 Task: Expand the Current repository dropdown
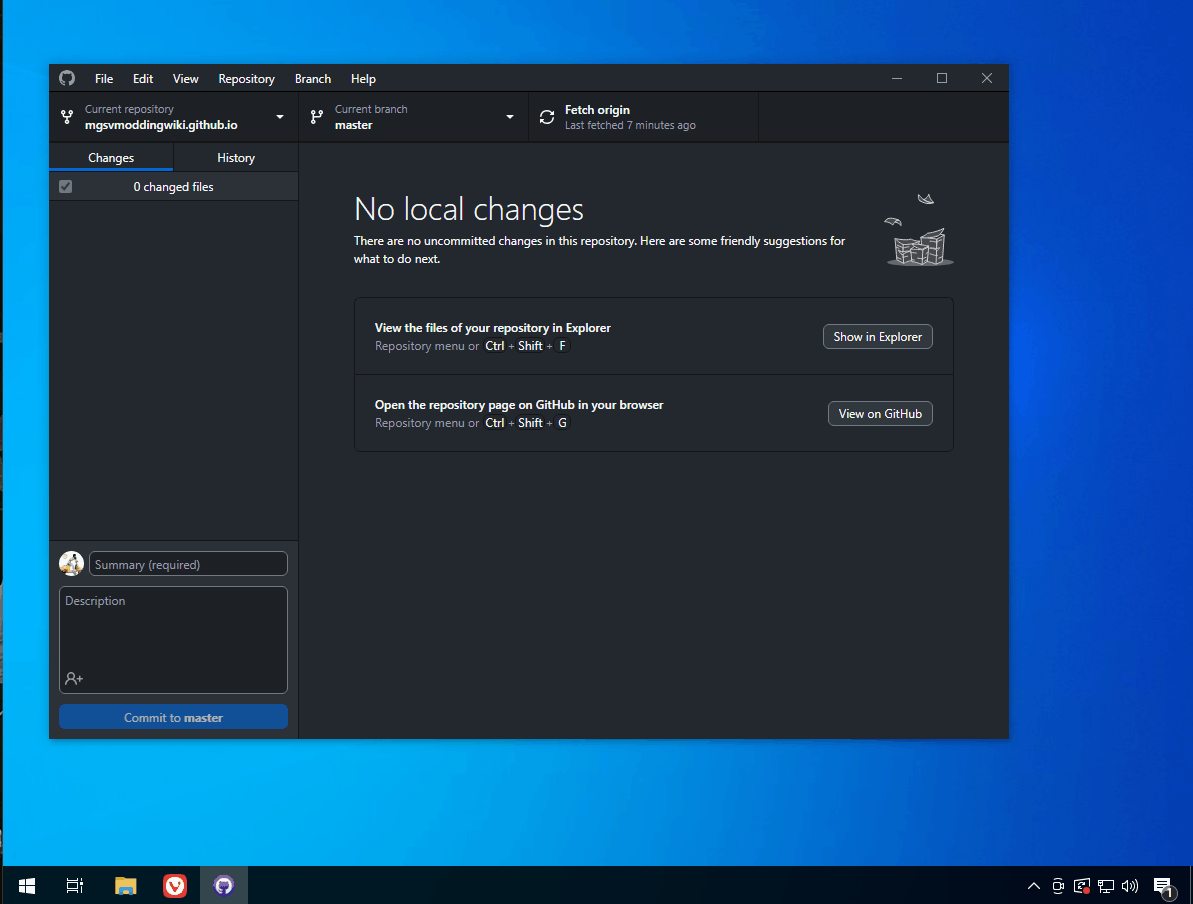tap(173, 117)
